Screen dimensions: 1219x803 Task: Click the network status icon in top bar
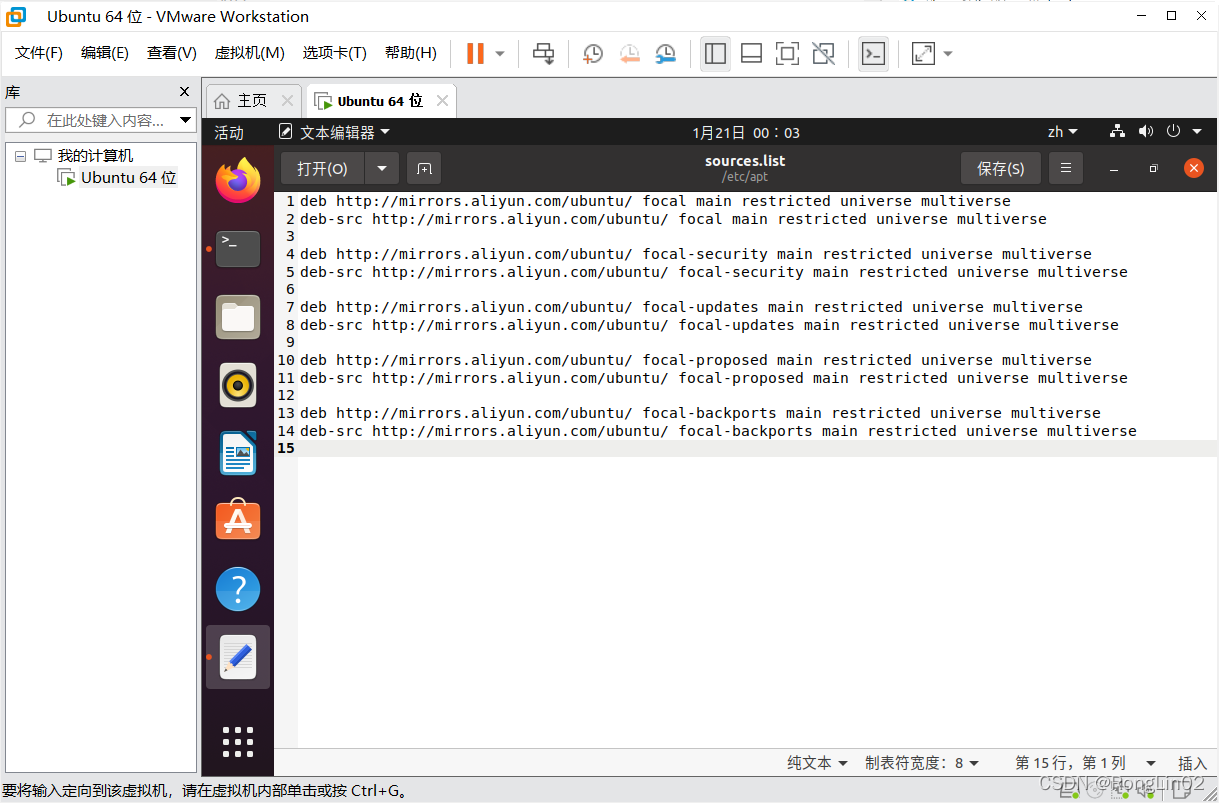coord(1118,132)
